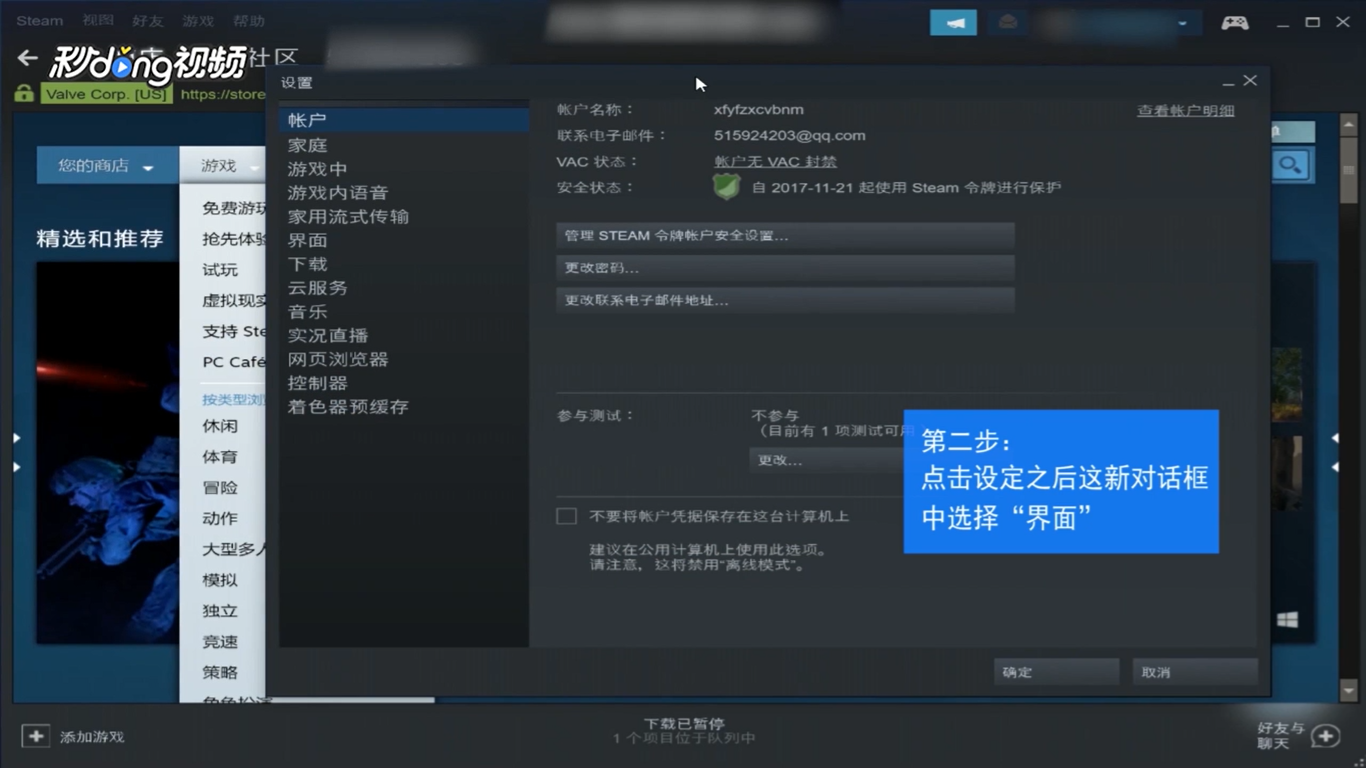This screenshot has width=1366, height=768.
Task: Open the account name dropdown in the titlebar
Action: pos(1183,22)
